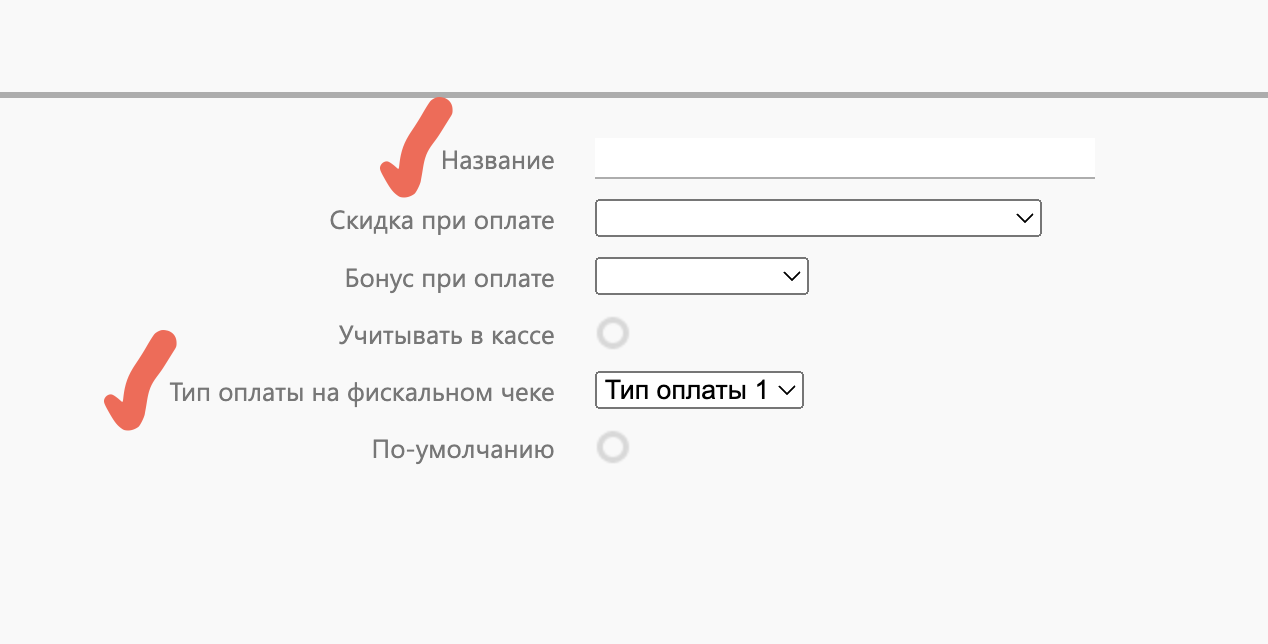
Task: Click the "По-умолчанию" label text
Action: (x=462, y=450)
